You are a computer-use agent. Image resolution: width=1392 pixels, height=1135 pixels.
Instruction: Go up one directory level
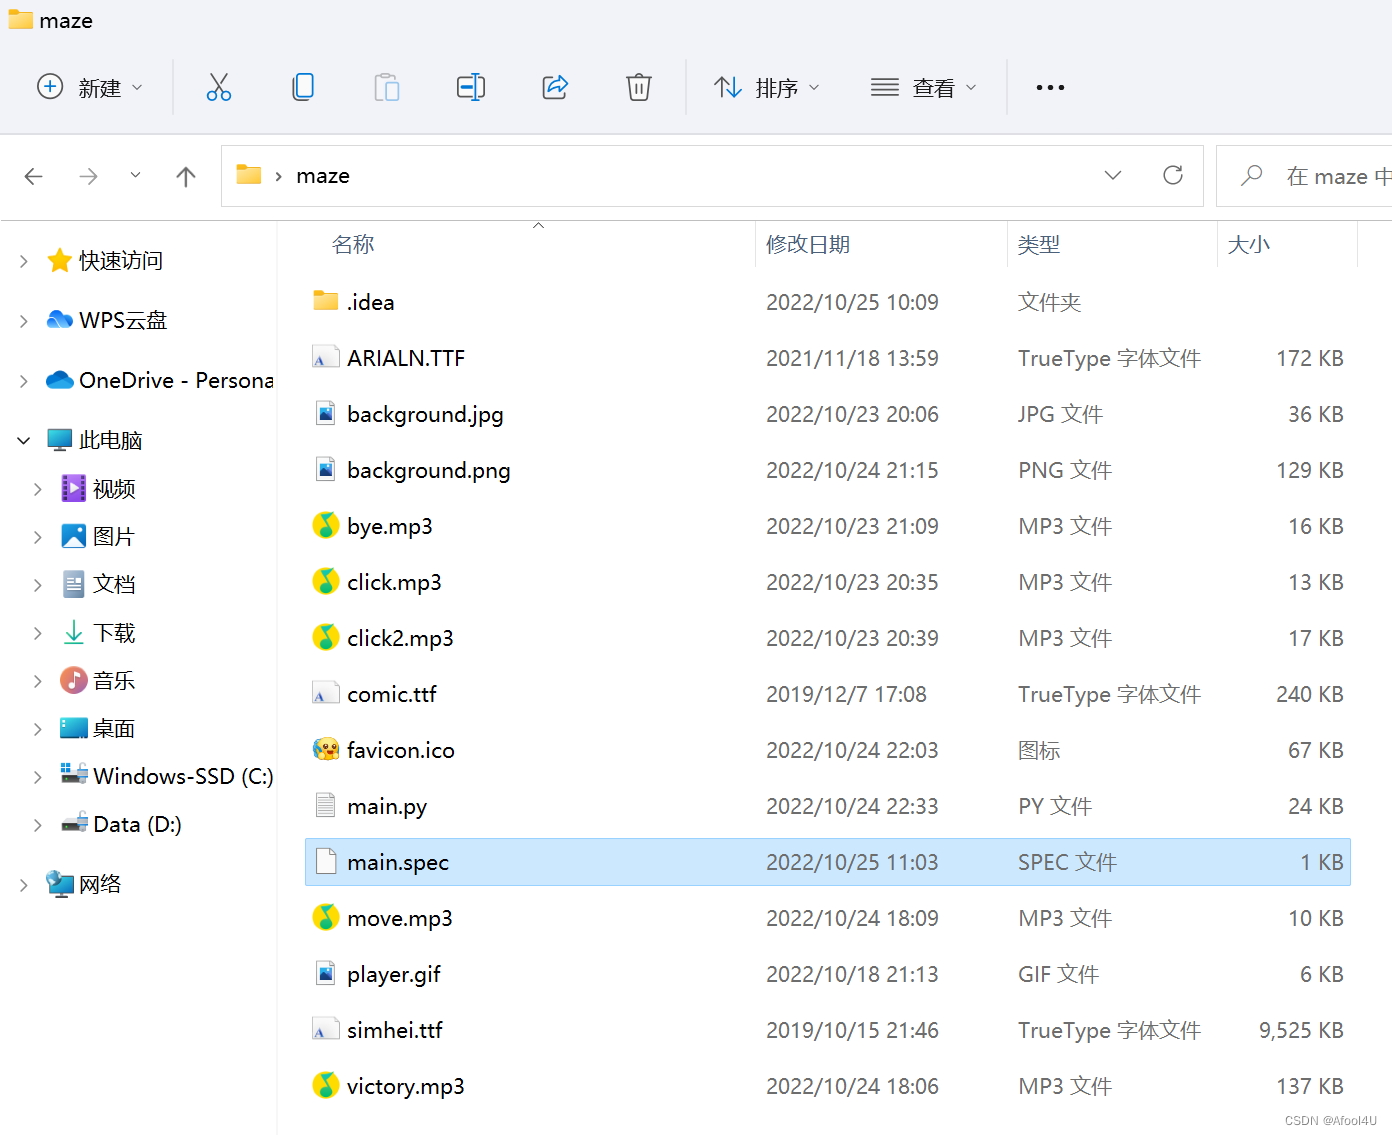[186, 177]
